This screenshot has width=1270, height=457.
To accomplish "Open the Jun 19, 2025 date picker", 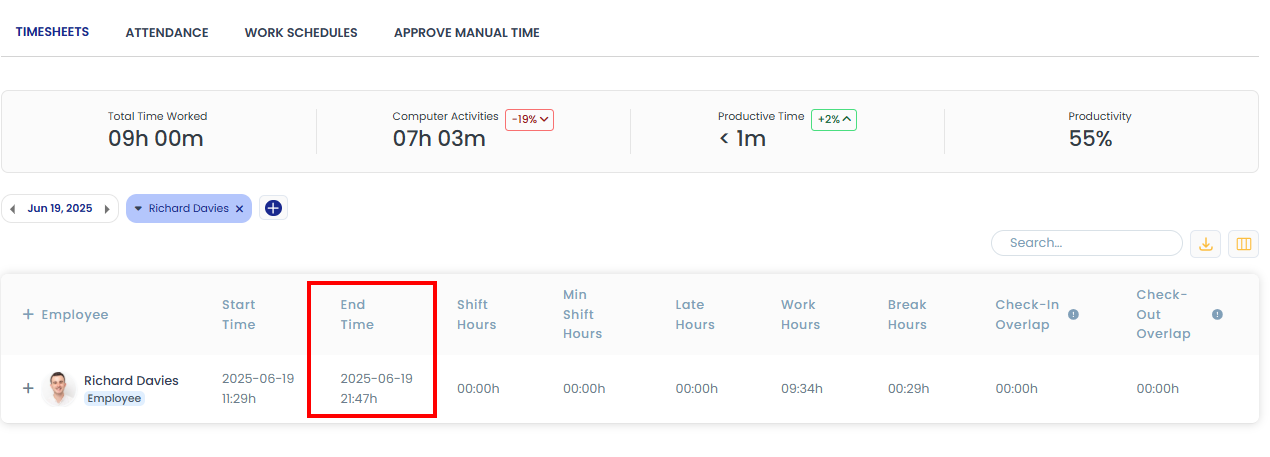I will tap(60, 209).
